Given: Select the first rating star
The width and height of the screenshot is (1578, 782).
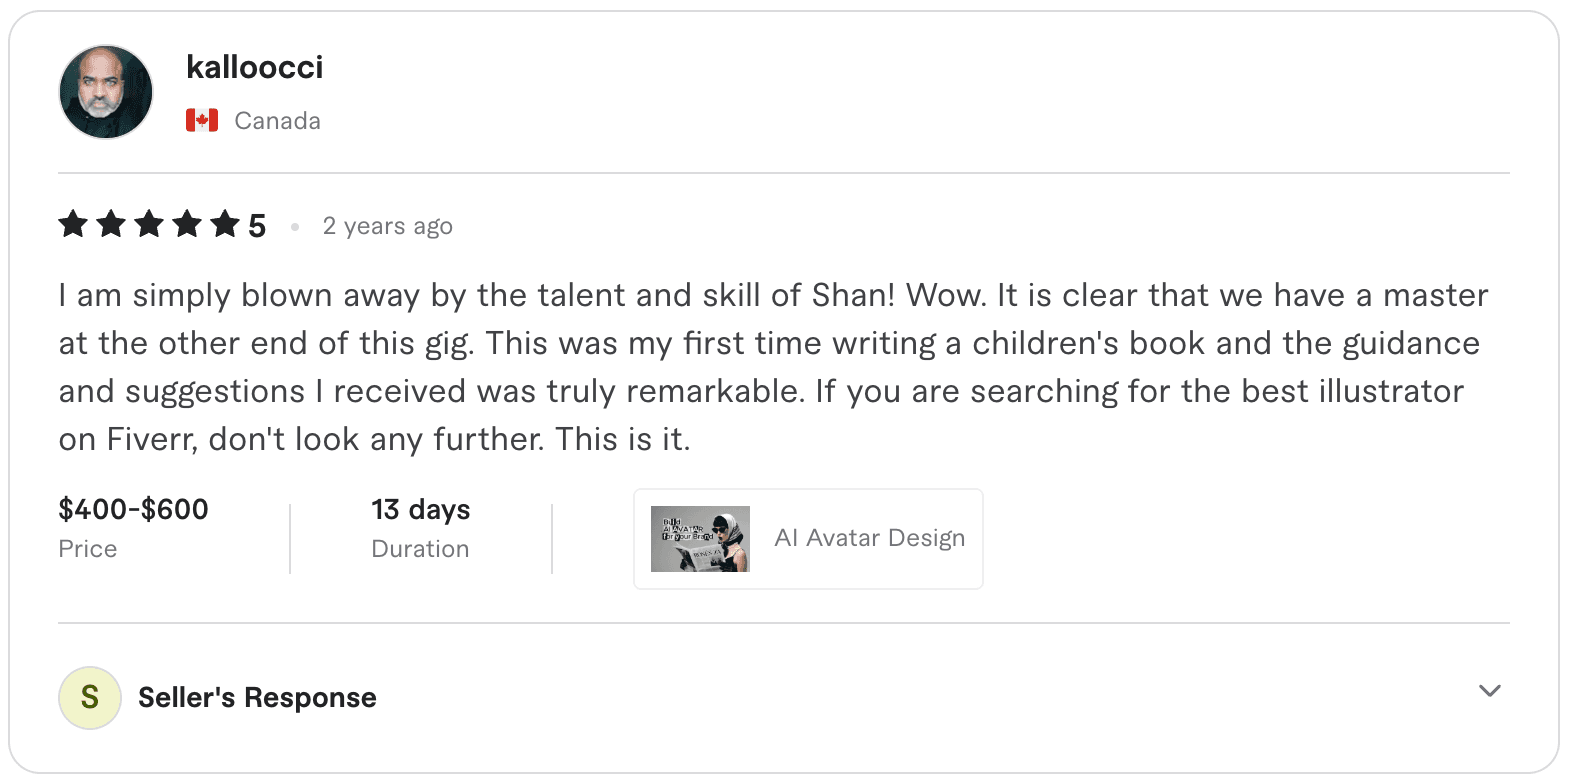Looking at the screenshot, I should [72, 224].
